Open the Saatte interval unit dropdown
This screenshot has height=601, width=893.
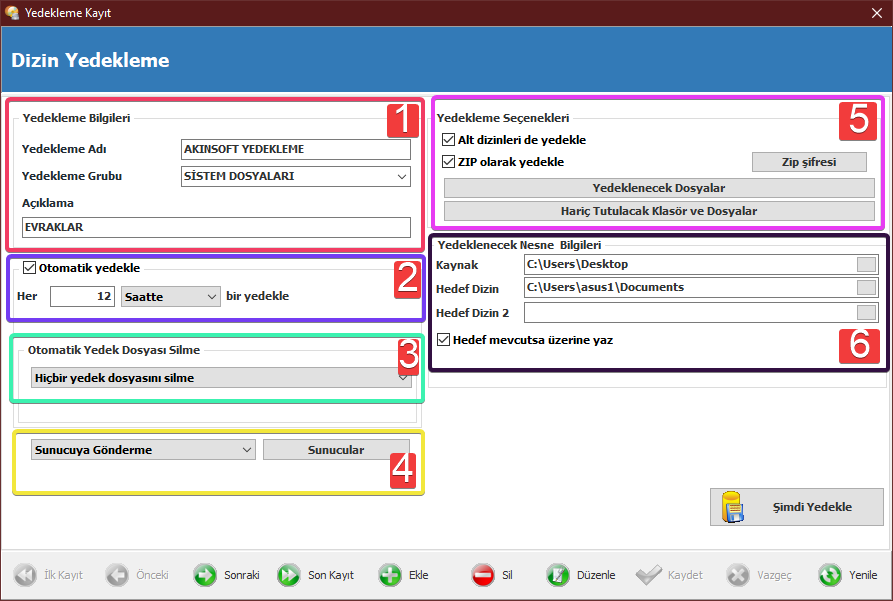[170, 297]
